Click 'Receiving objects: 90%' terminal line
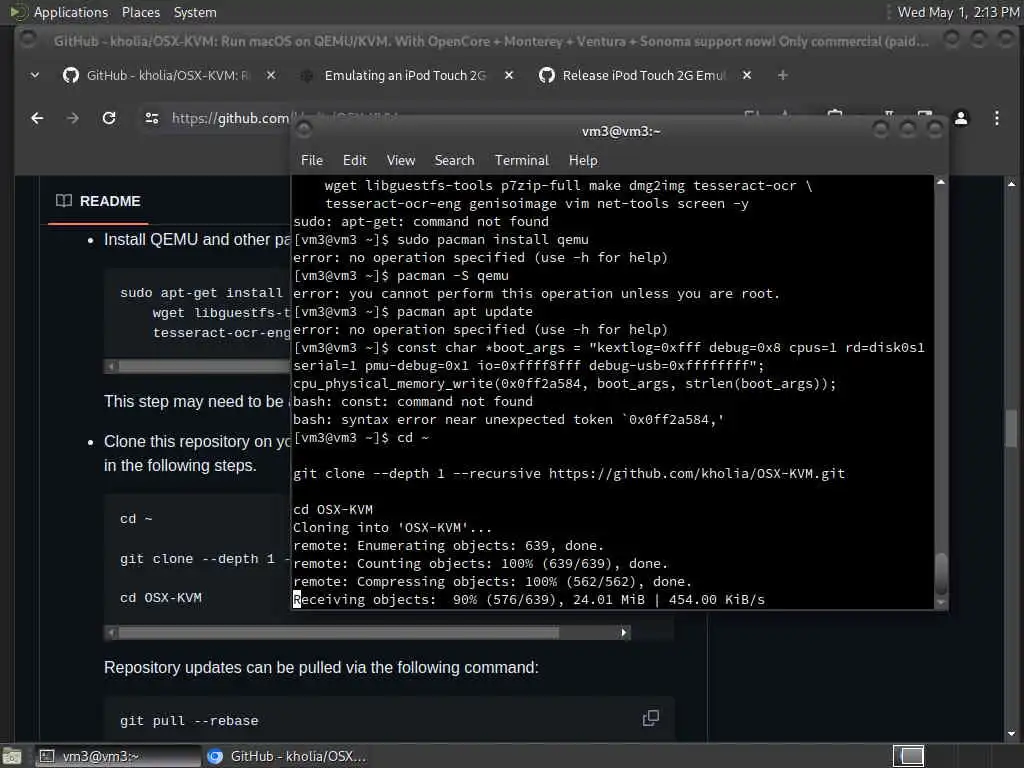 528,600
